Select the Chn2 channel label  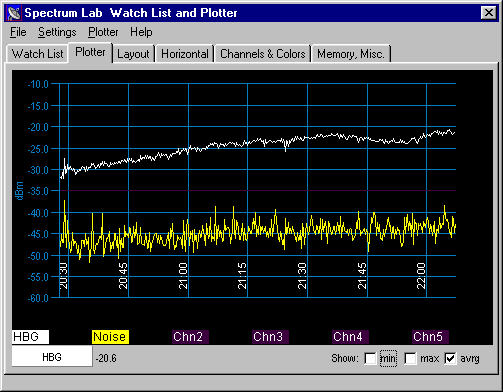[x=190, y=337]
